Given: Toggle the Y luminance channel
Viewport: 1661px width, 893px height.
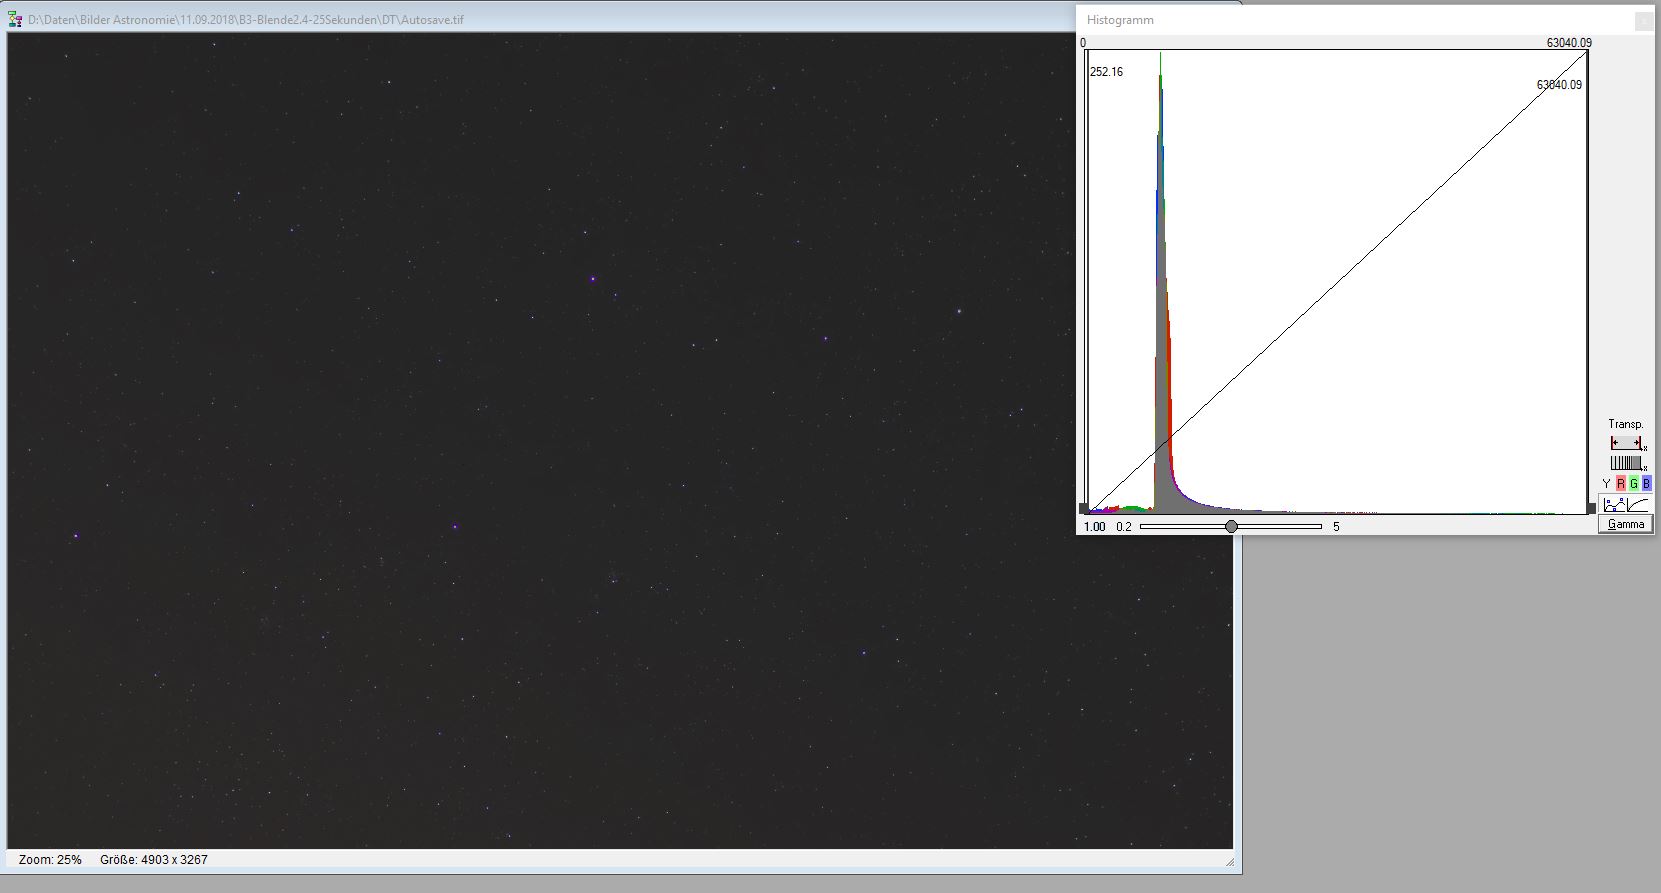Looking at the screenshot, I should point(1607,484).
